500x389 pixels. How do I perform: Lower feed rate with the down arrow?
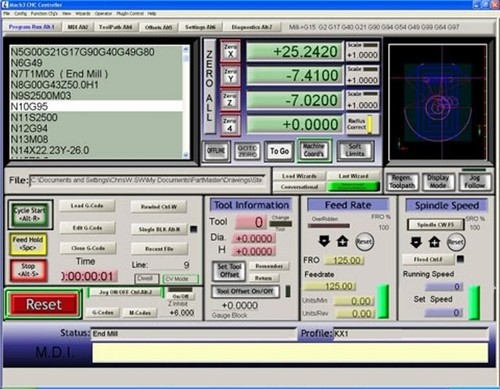pyautogui.click(x=324, y=241)
